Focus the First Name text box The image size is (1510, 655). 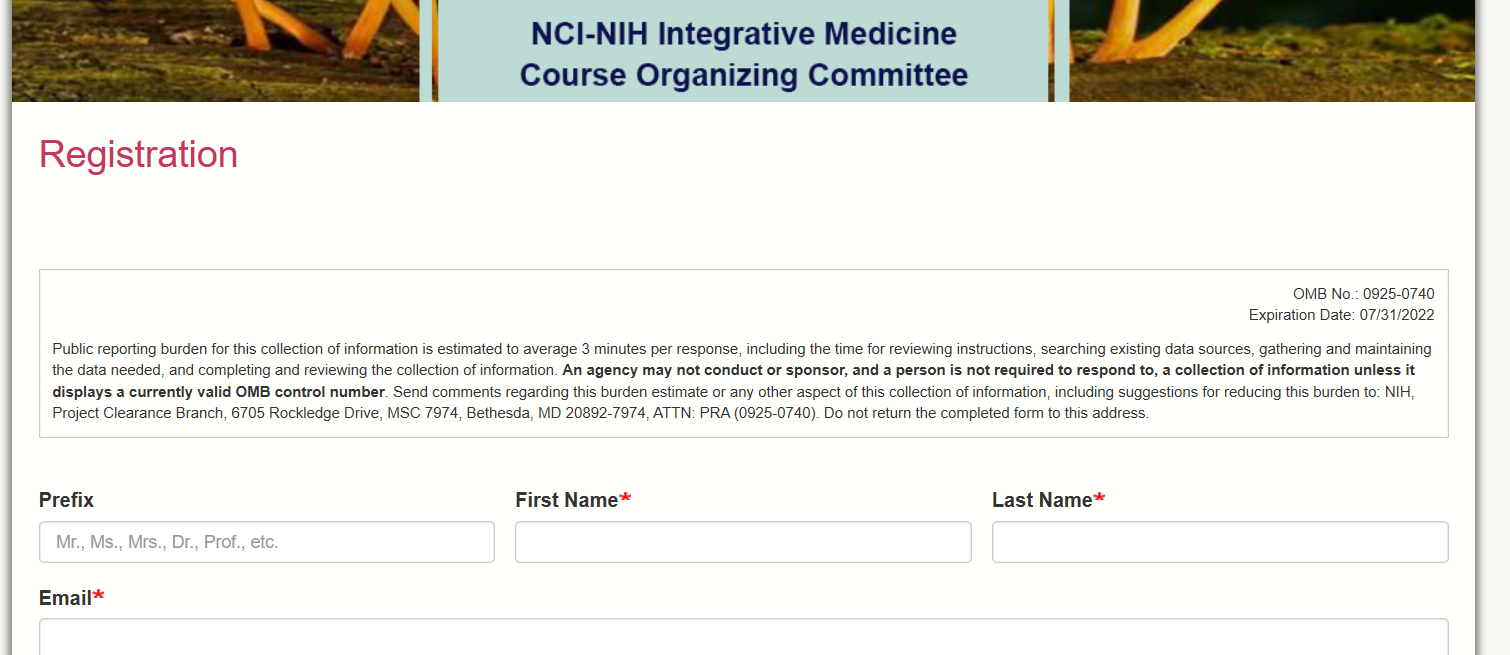click(x=742, y=542)
